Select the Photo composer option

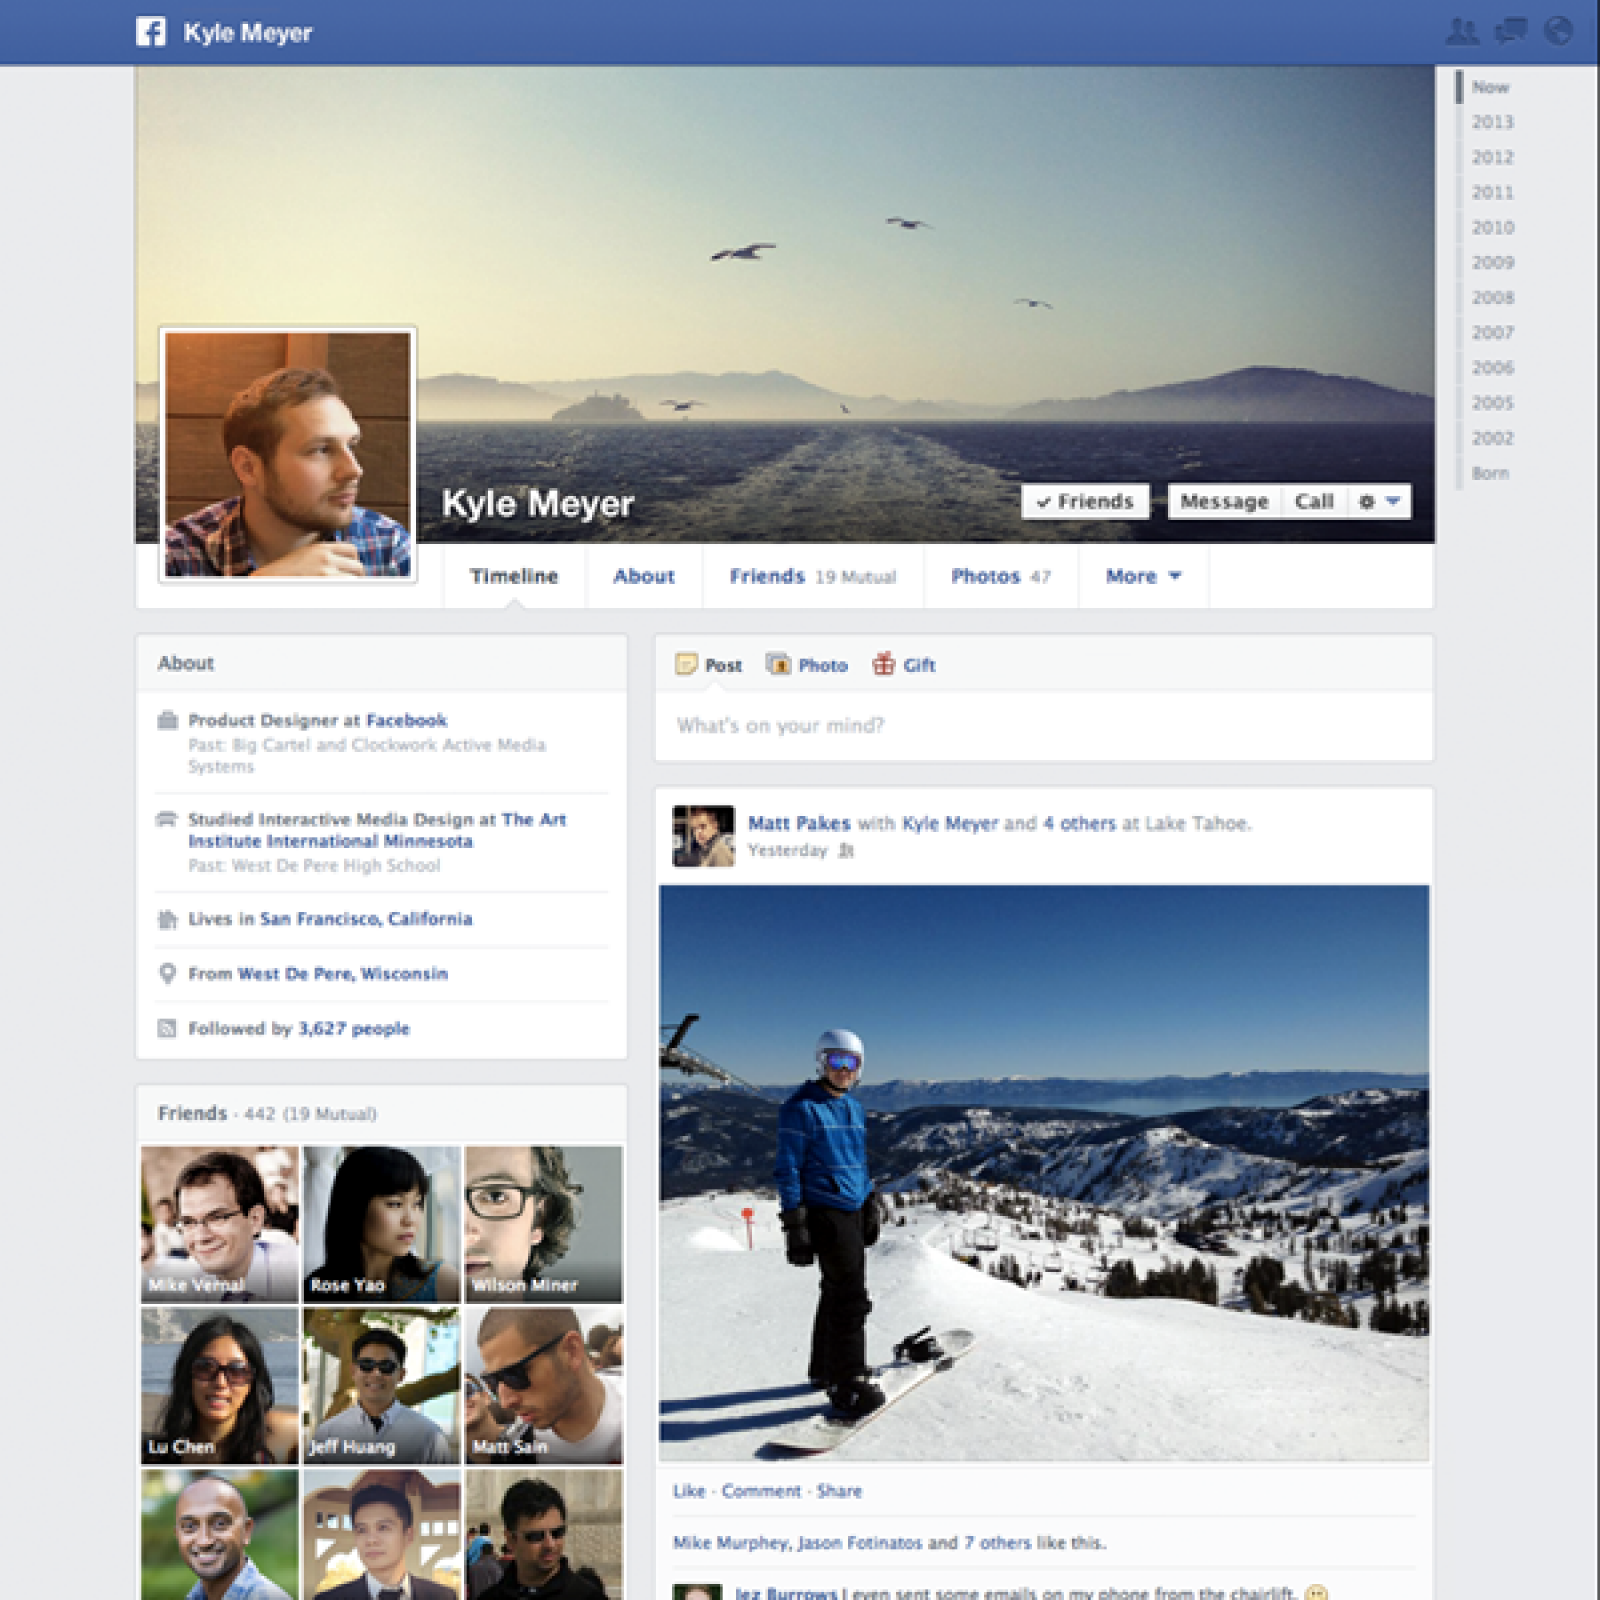click(x=807, y=665)
